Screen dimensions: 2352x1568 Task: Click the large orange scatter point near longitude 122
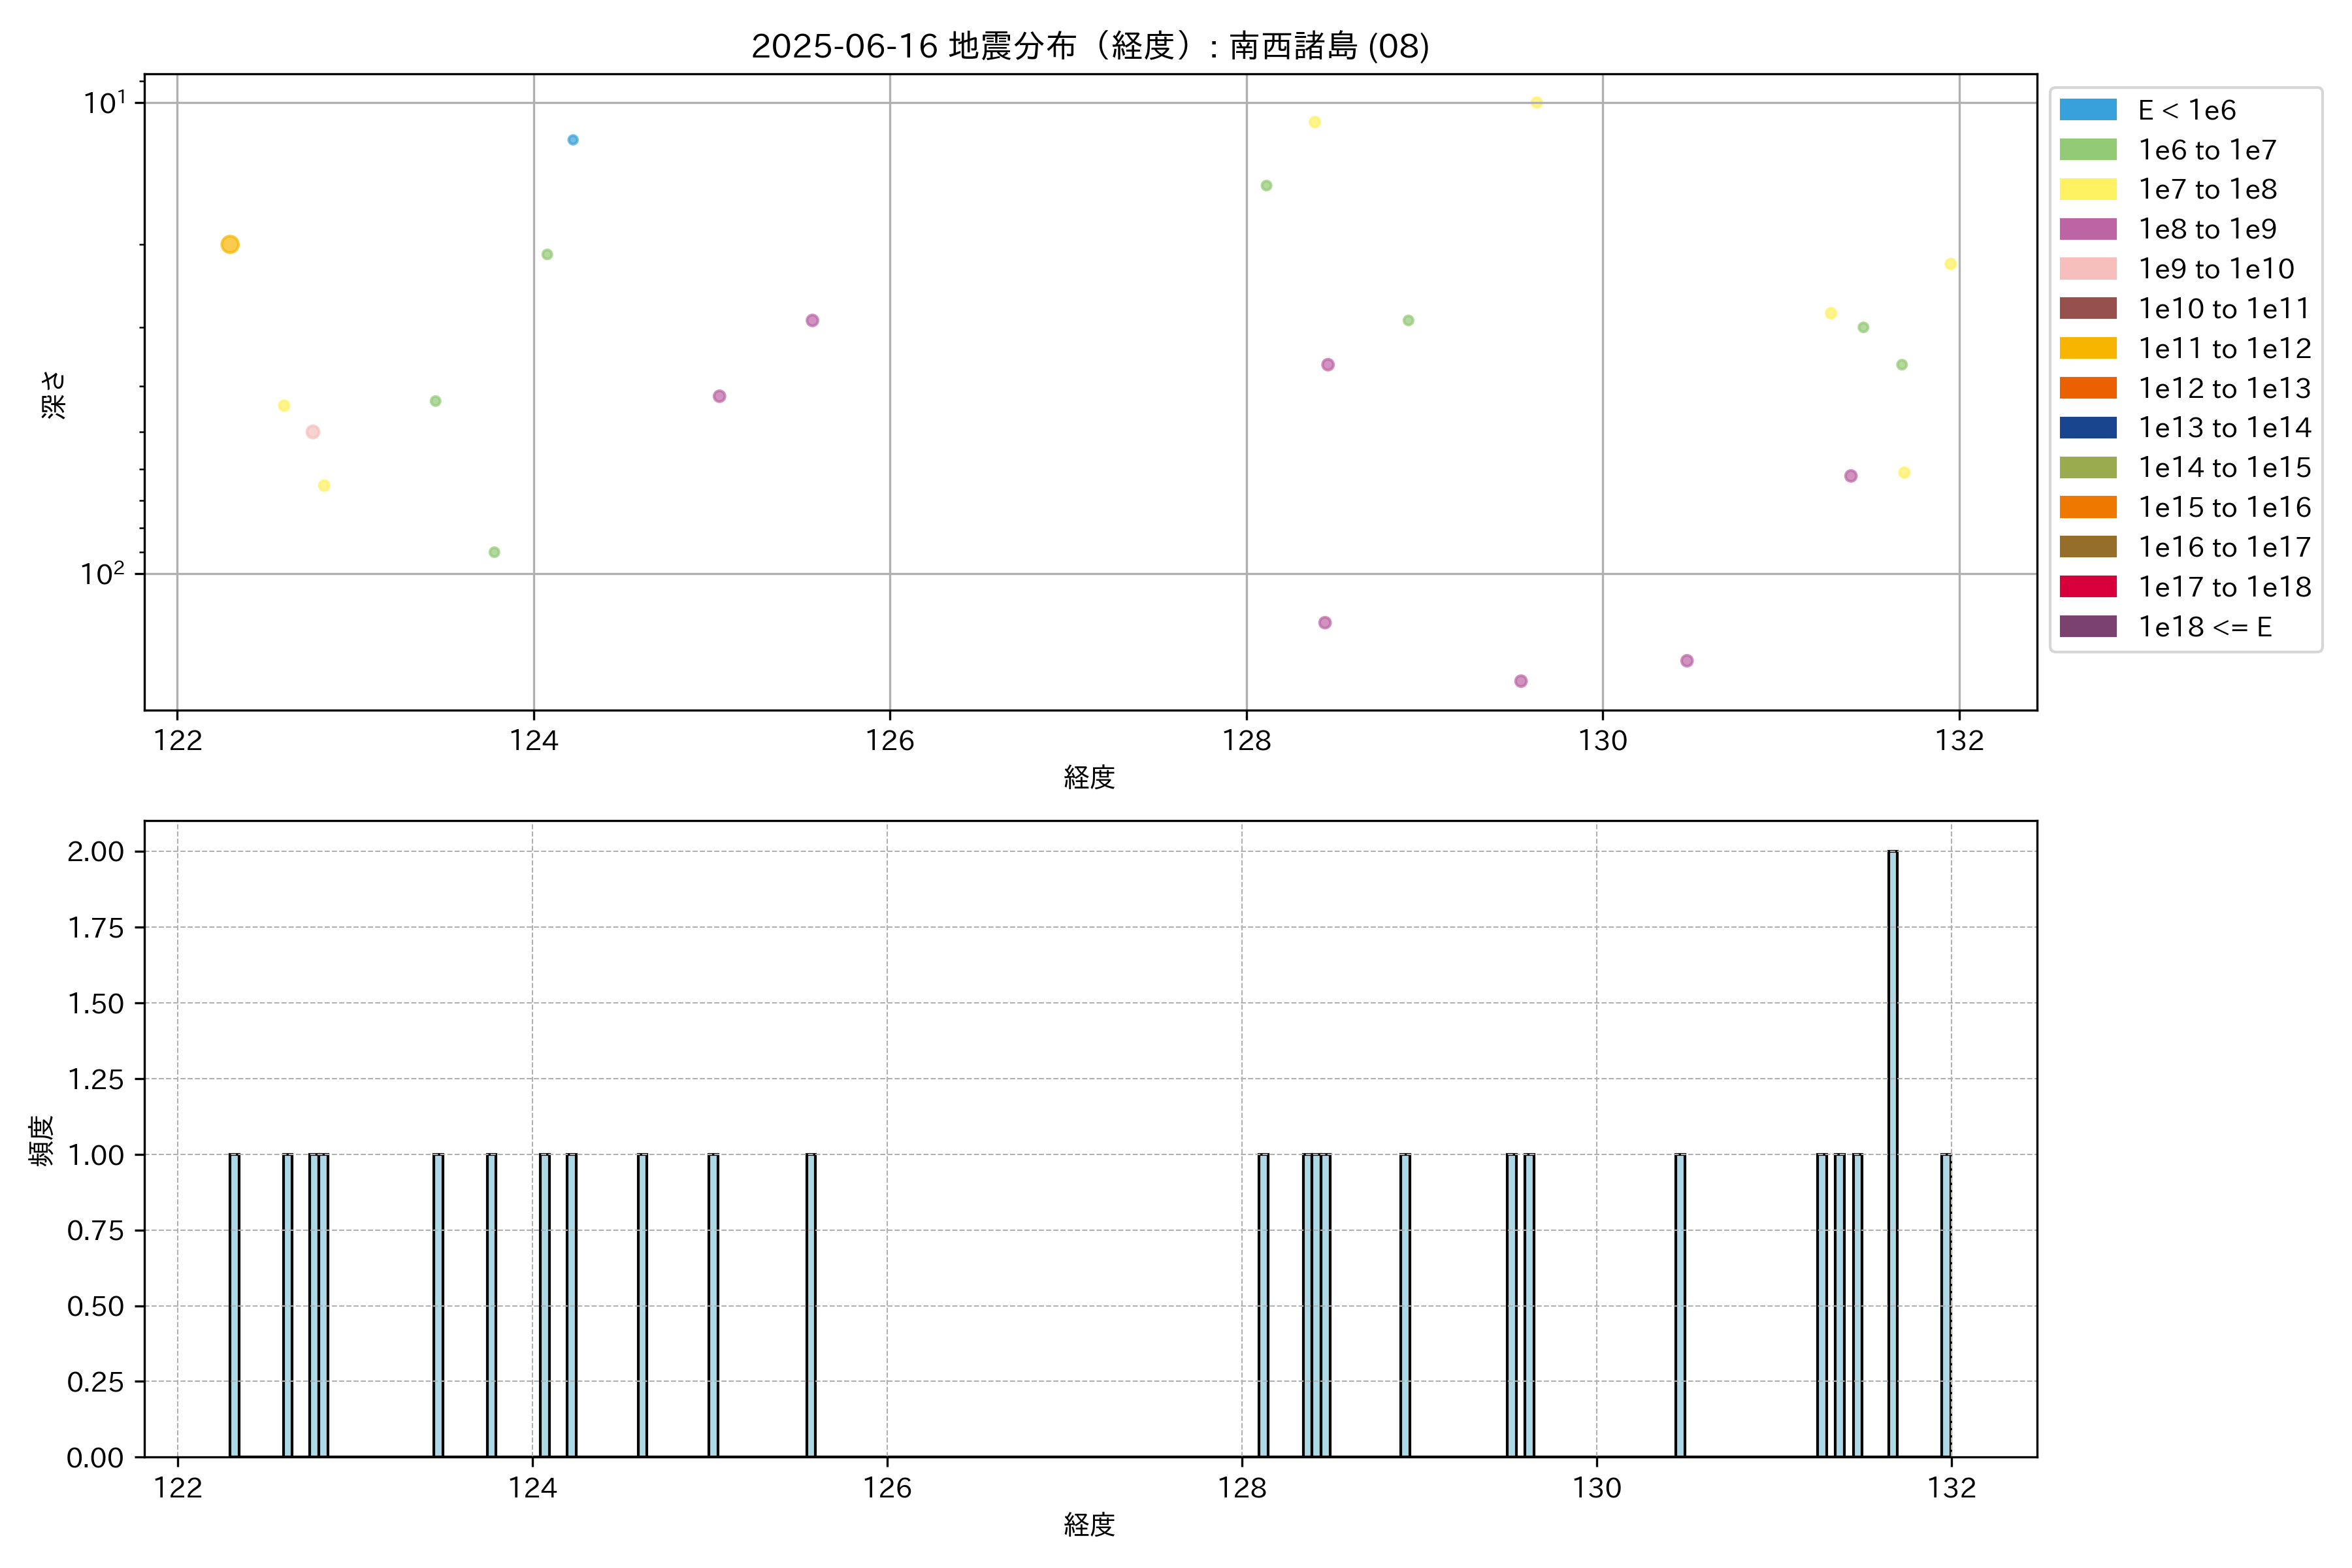[x=230, y=244]
